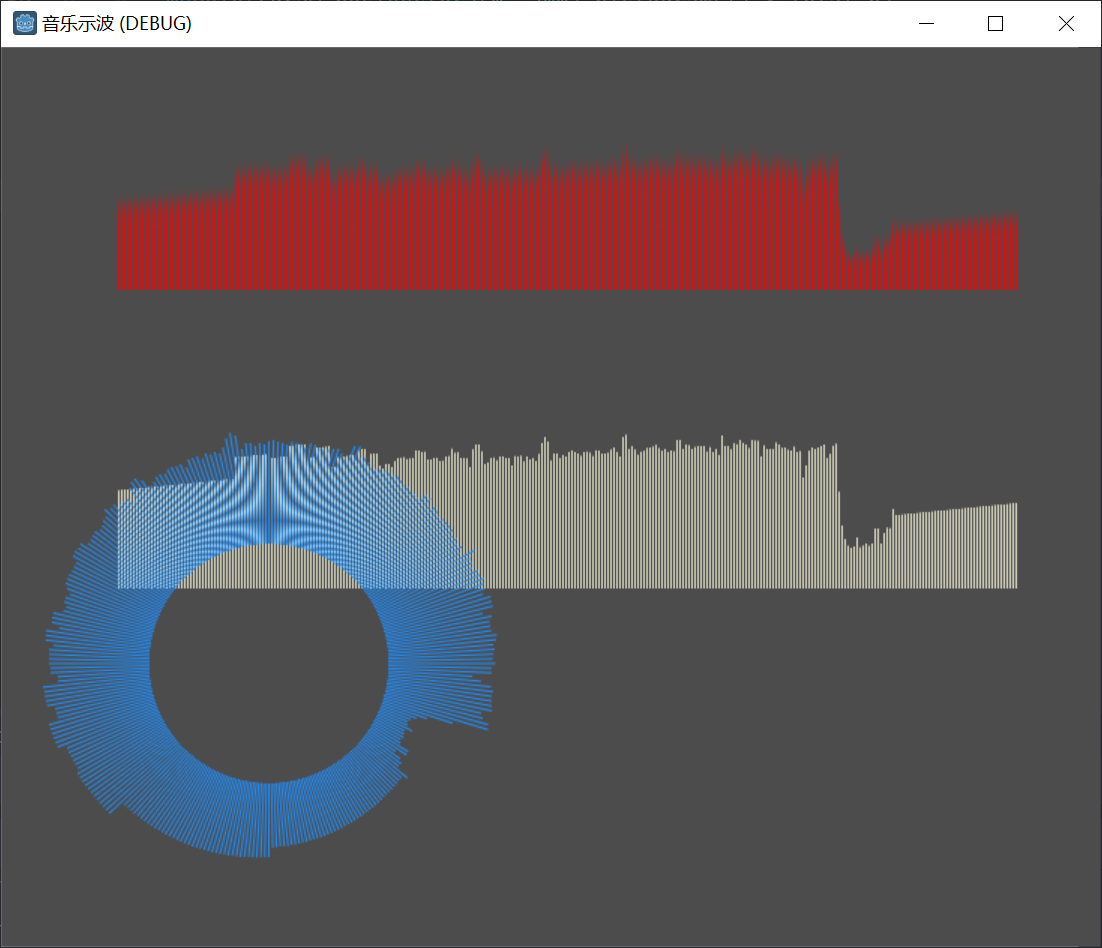Minimize the 音乐示波 debug window
This screenshot has width=1102, height=948.
(x=926, y=24)
